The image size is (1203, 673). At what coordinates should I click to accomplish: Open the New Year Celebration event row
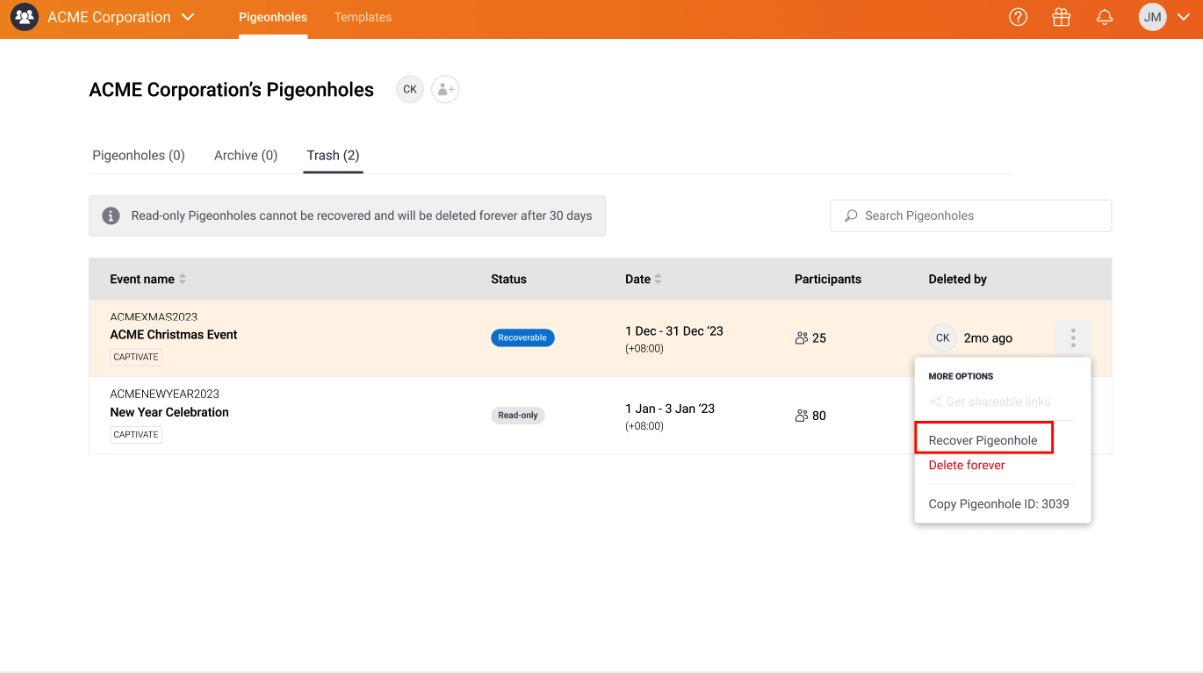tap(169, 412)
